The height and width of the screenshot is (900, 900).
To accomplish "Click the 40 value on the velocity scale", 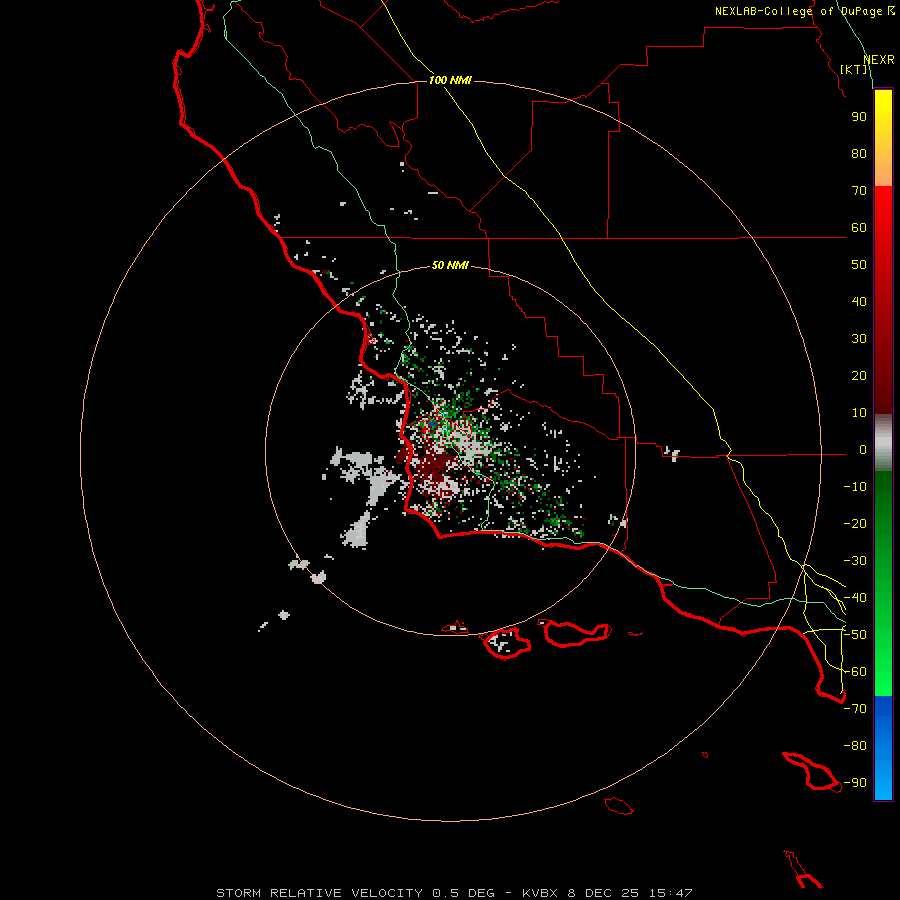I will point(859,302).
